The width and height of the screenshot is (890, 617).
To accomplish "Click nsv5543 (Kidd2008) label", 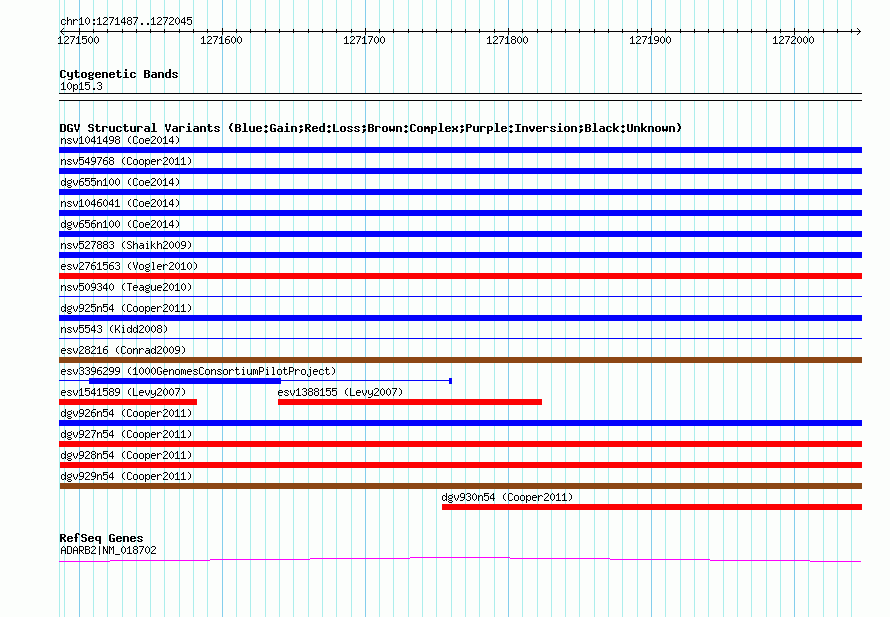I will [114, 329].
